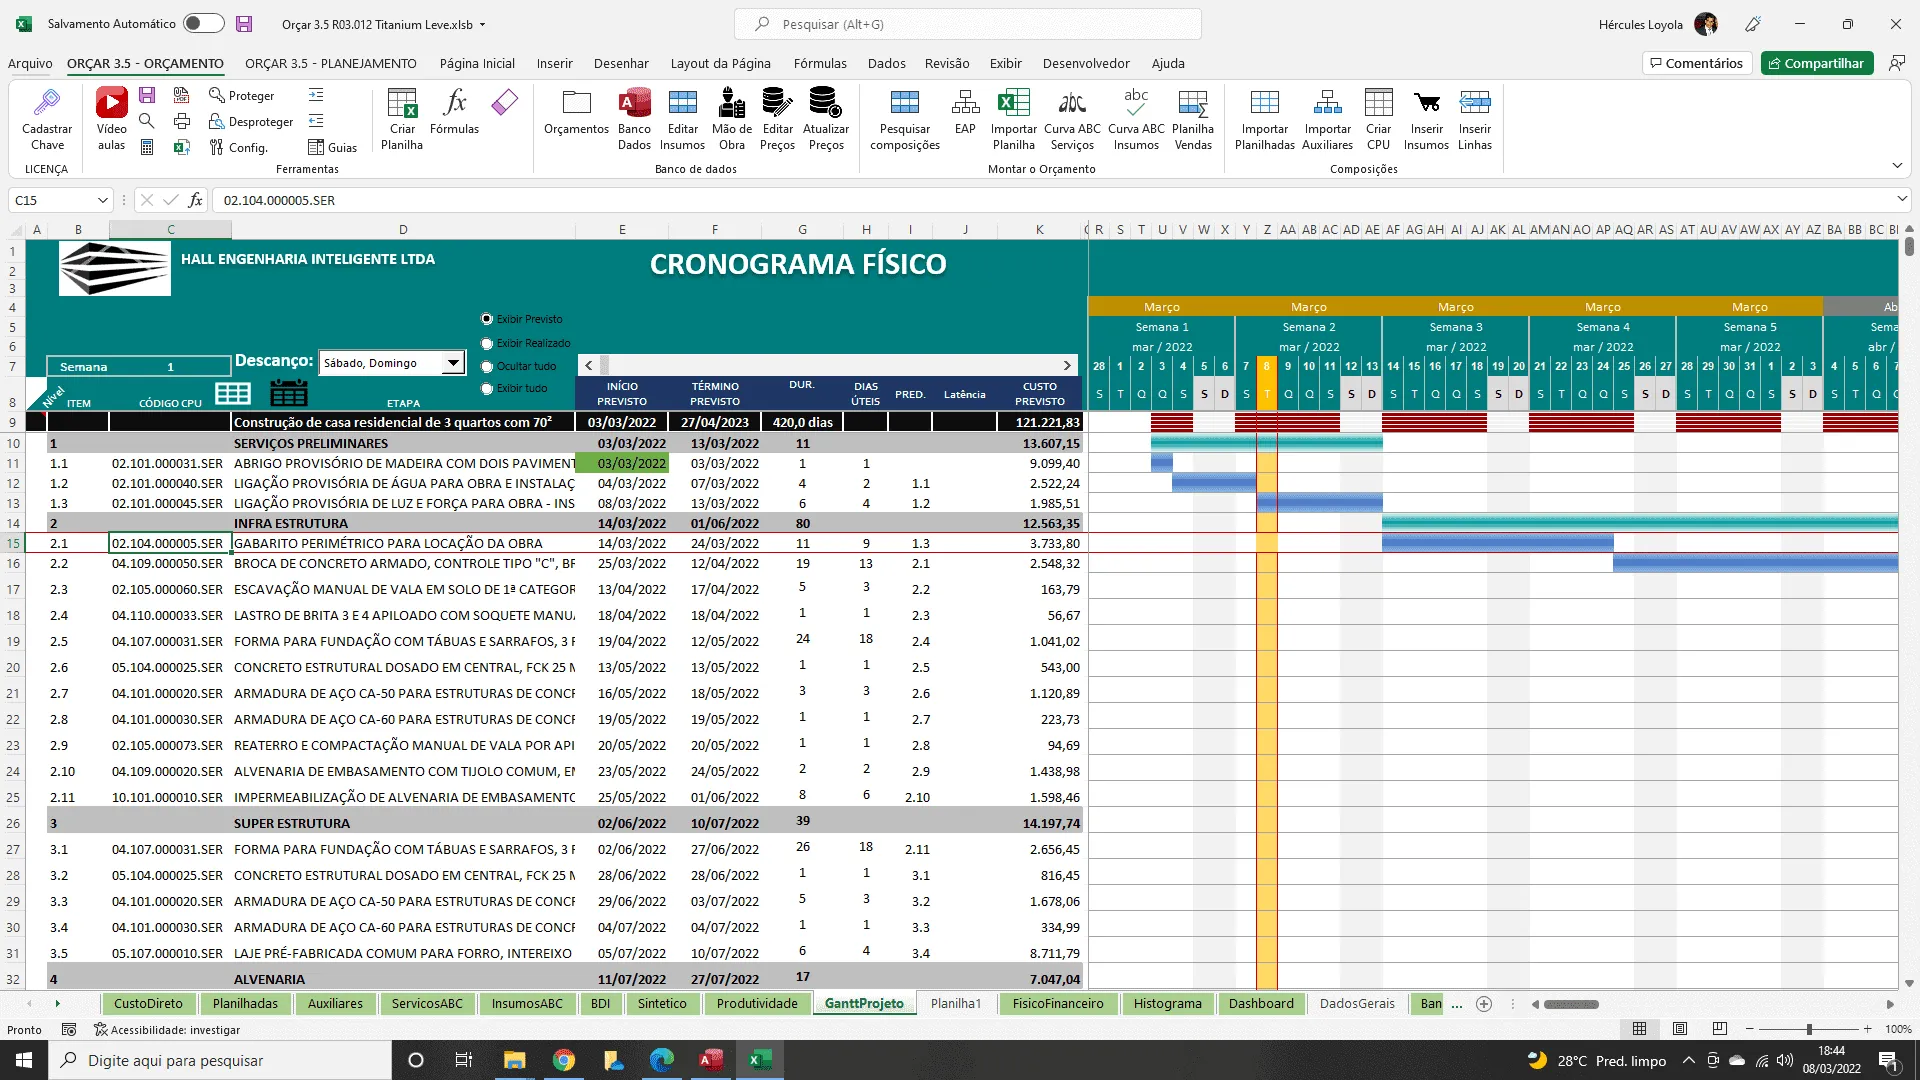This screenshot has width=1920, height=1080.
Task: Click the Compartilhar button
Action: [1816, 63]
